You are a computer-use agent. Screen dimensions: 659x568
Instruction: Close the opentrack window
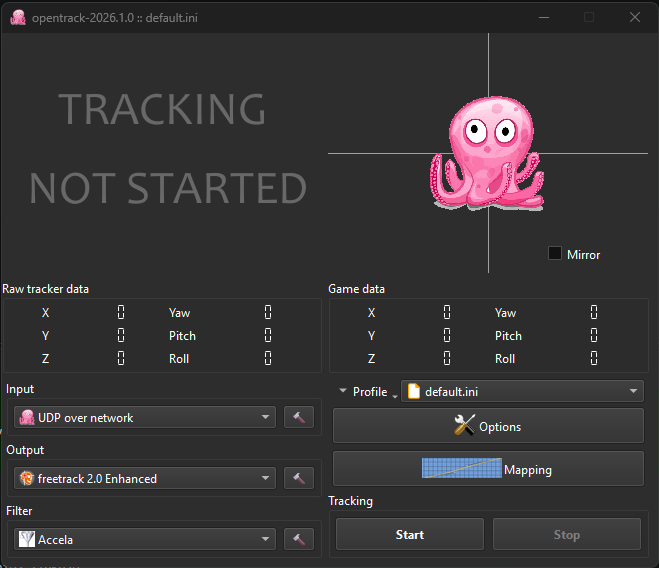pyautogui.click(x=635, y=17)
